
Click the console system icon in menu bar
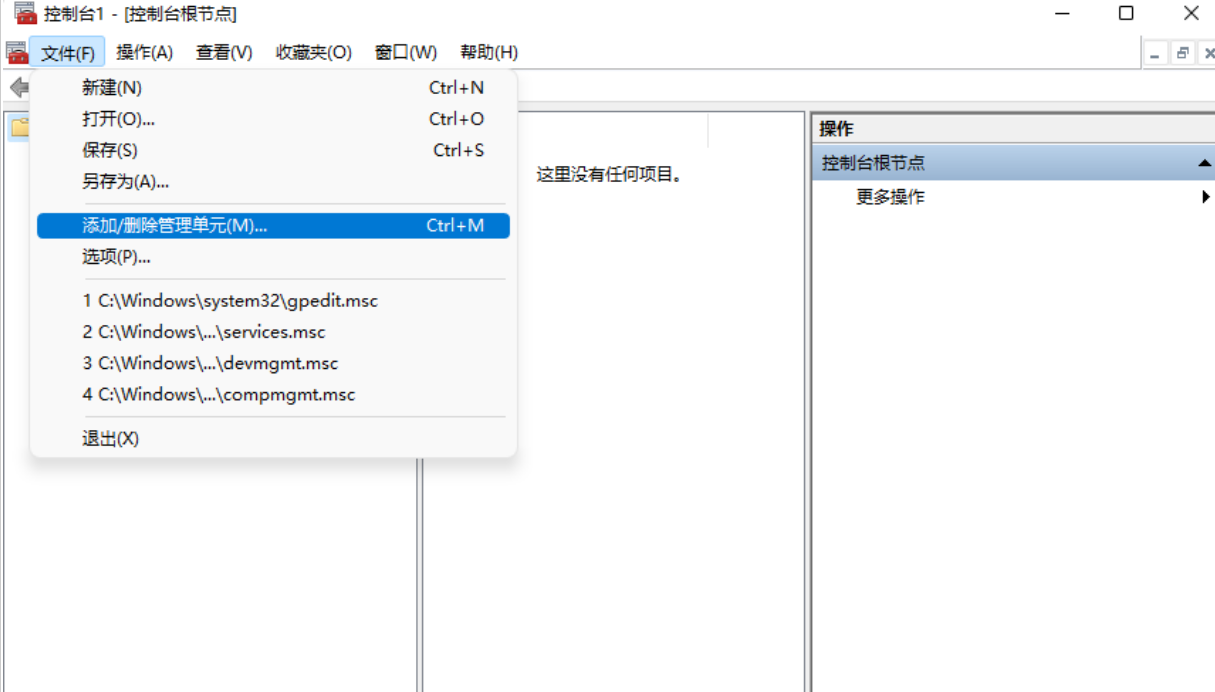point(16,52)
